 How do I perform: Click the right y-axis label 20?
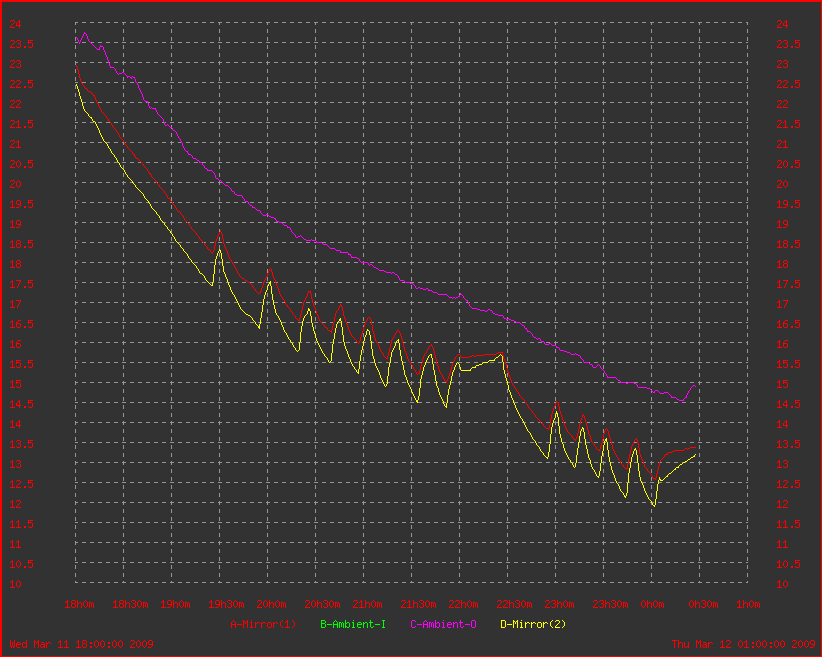pos(782,184)
